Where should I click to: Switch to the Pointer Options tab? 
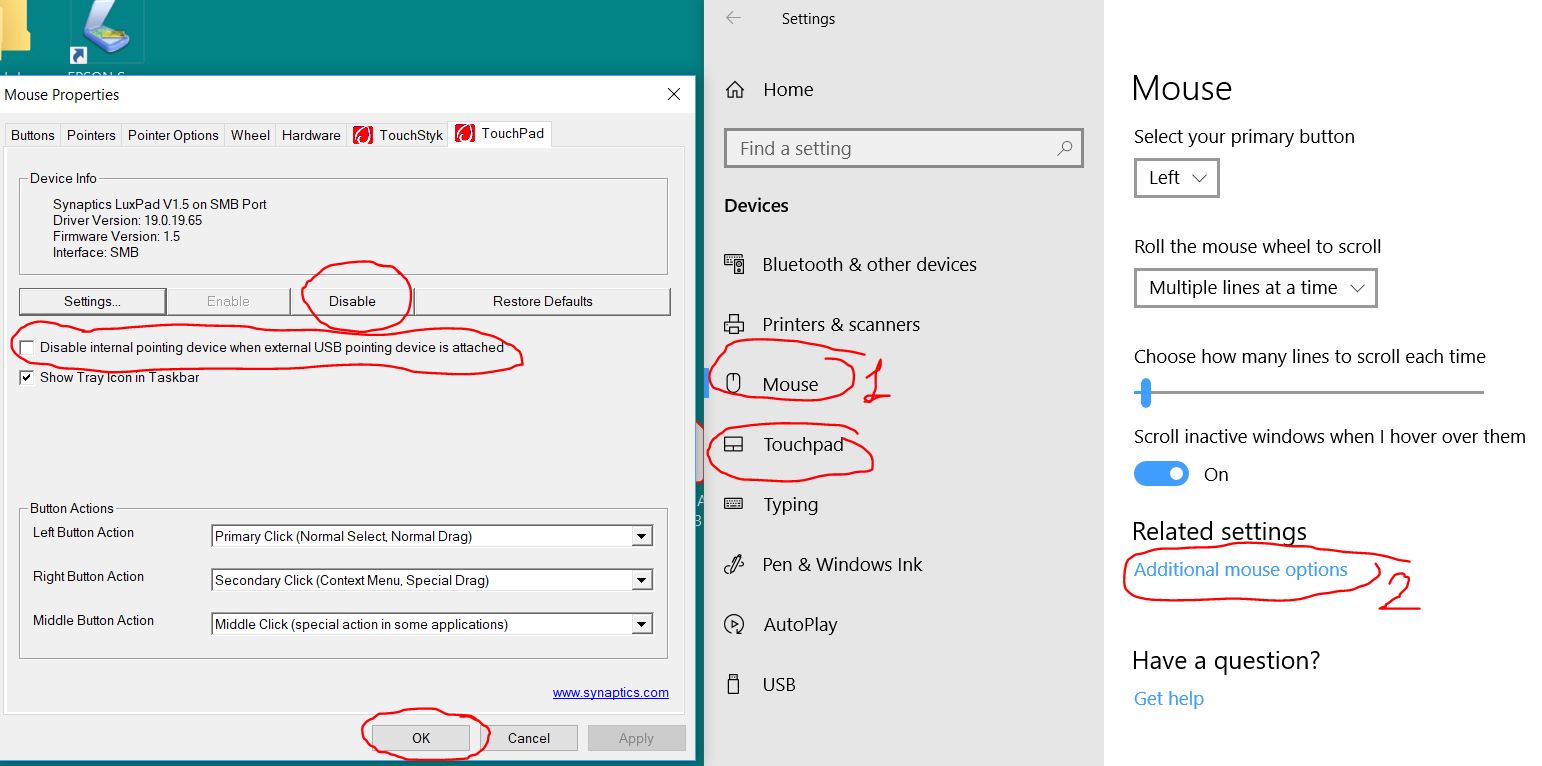point(173,135)
